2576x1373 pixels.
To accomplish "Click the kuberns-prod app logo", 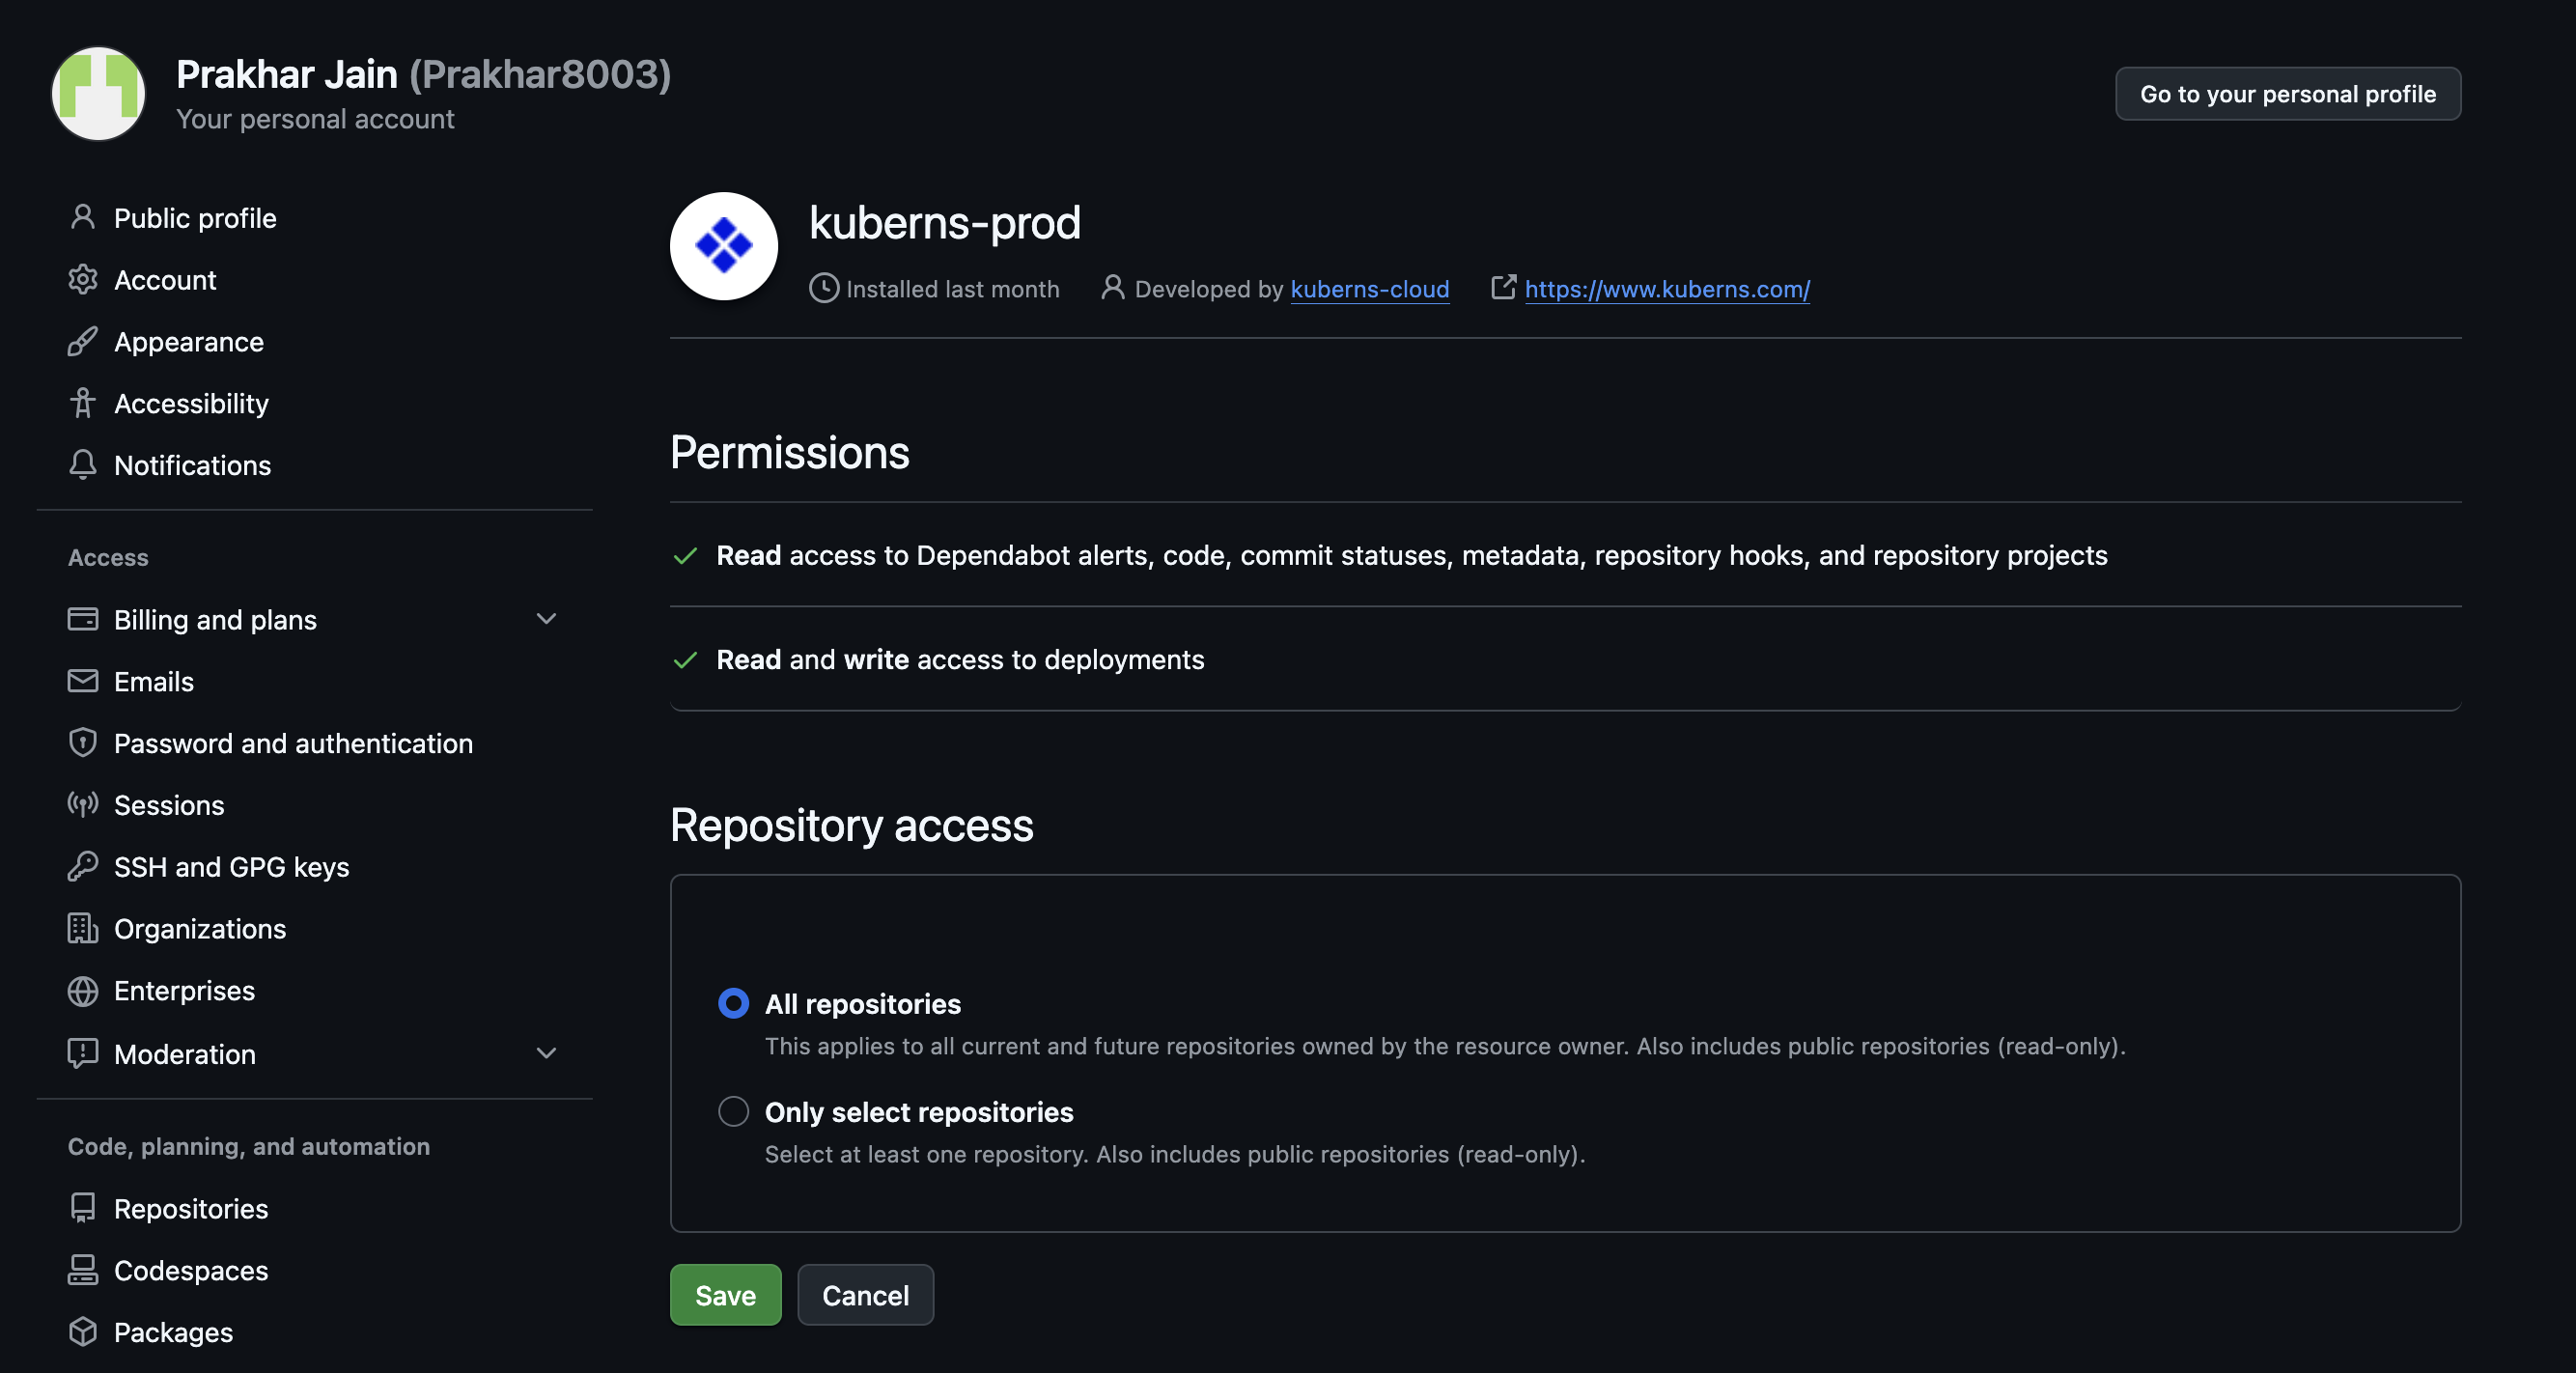I will point(723,245).
